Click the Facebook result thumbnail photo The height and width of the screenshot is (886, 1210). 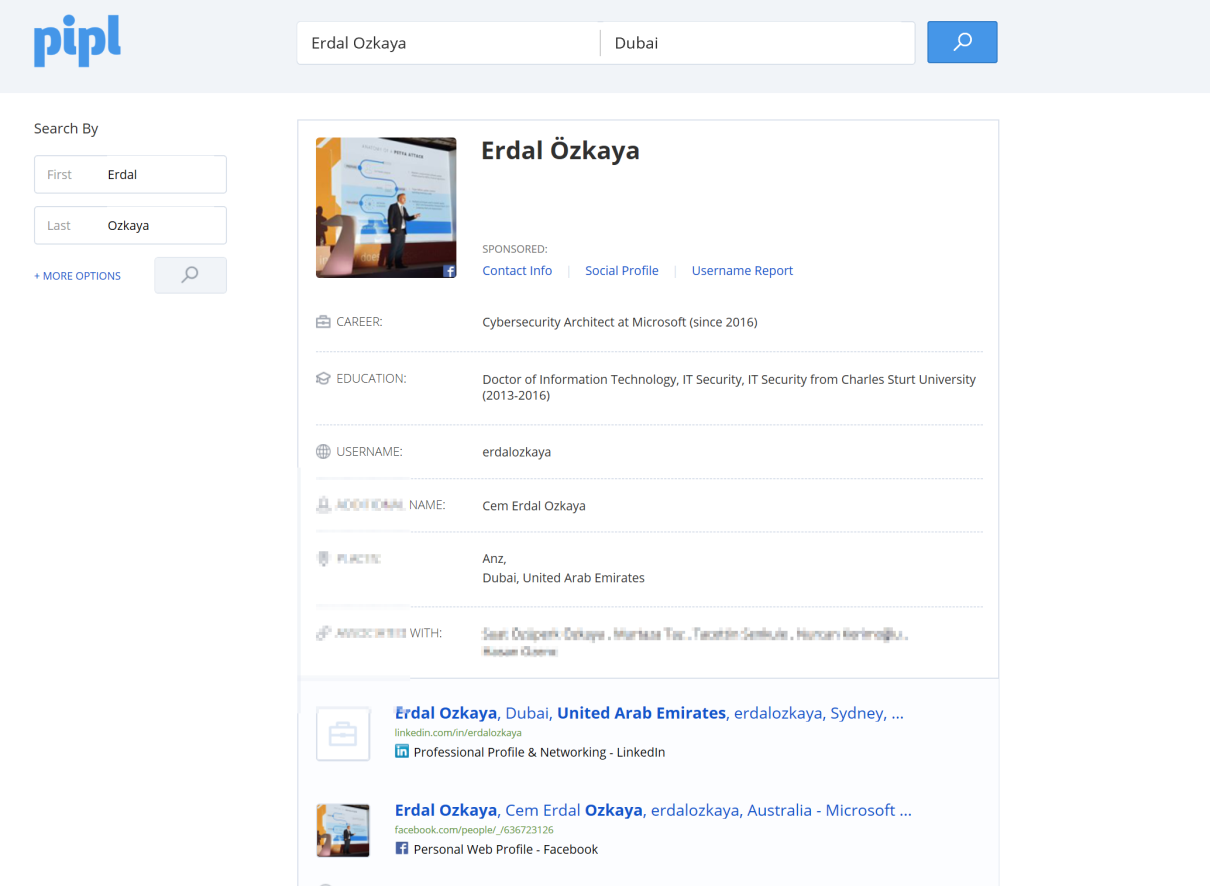(x=343, y=830)
